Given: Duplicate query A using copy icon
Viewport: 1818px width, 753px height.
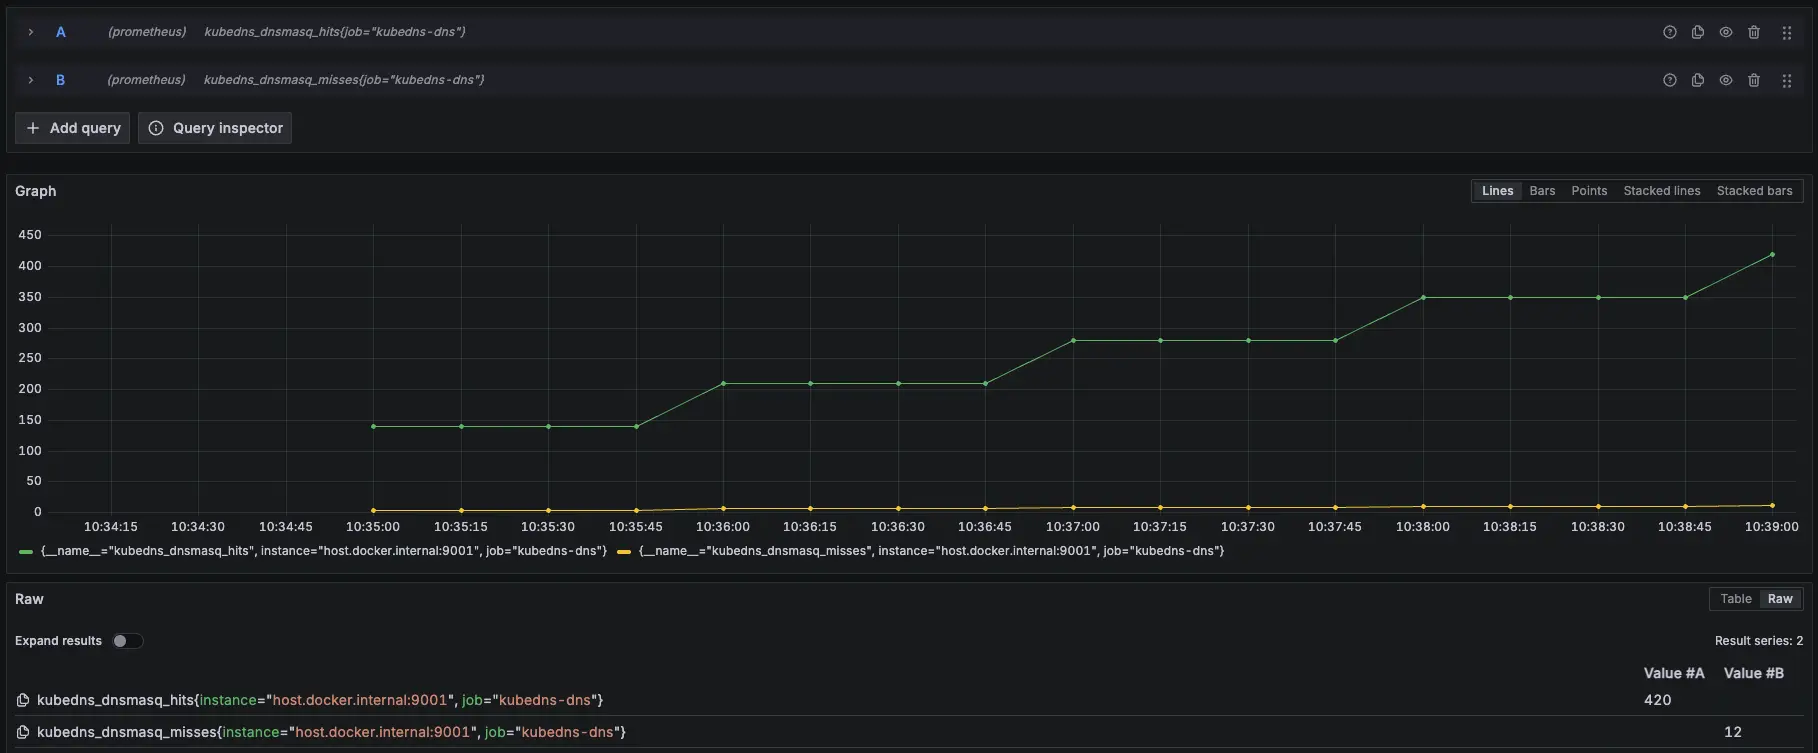Looking at the screenshot, I should (x=1697, y=32).
